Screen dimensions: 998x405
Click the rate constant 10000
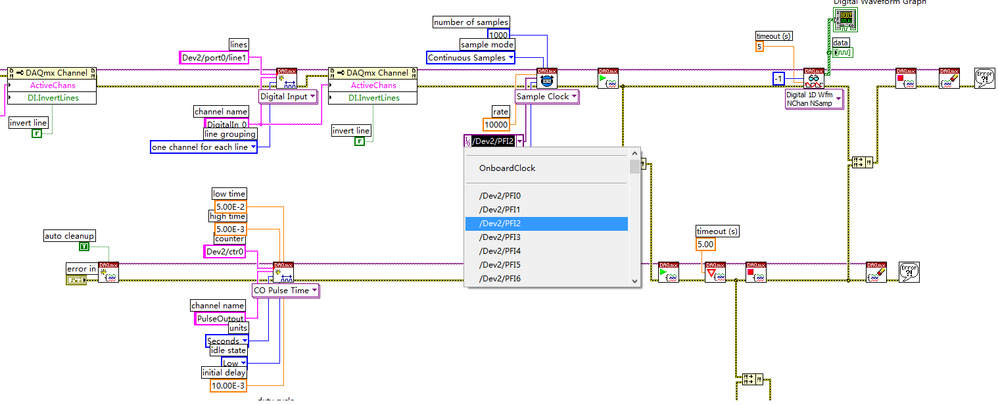click(x=496, y=124)
